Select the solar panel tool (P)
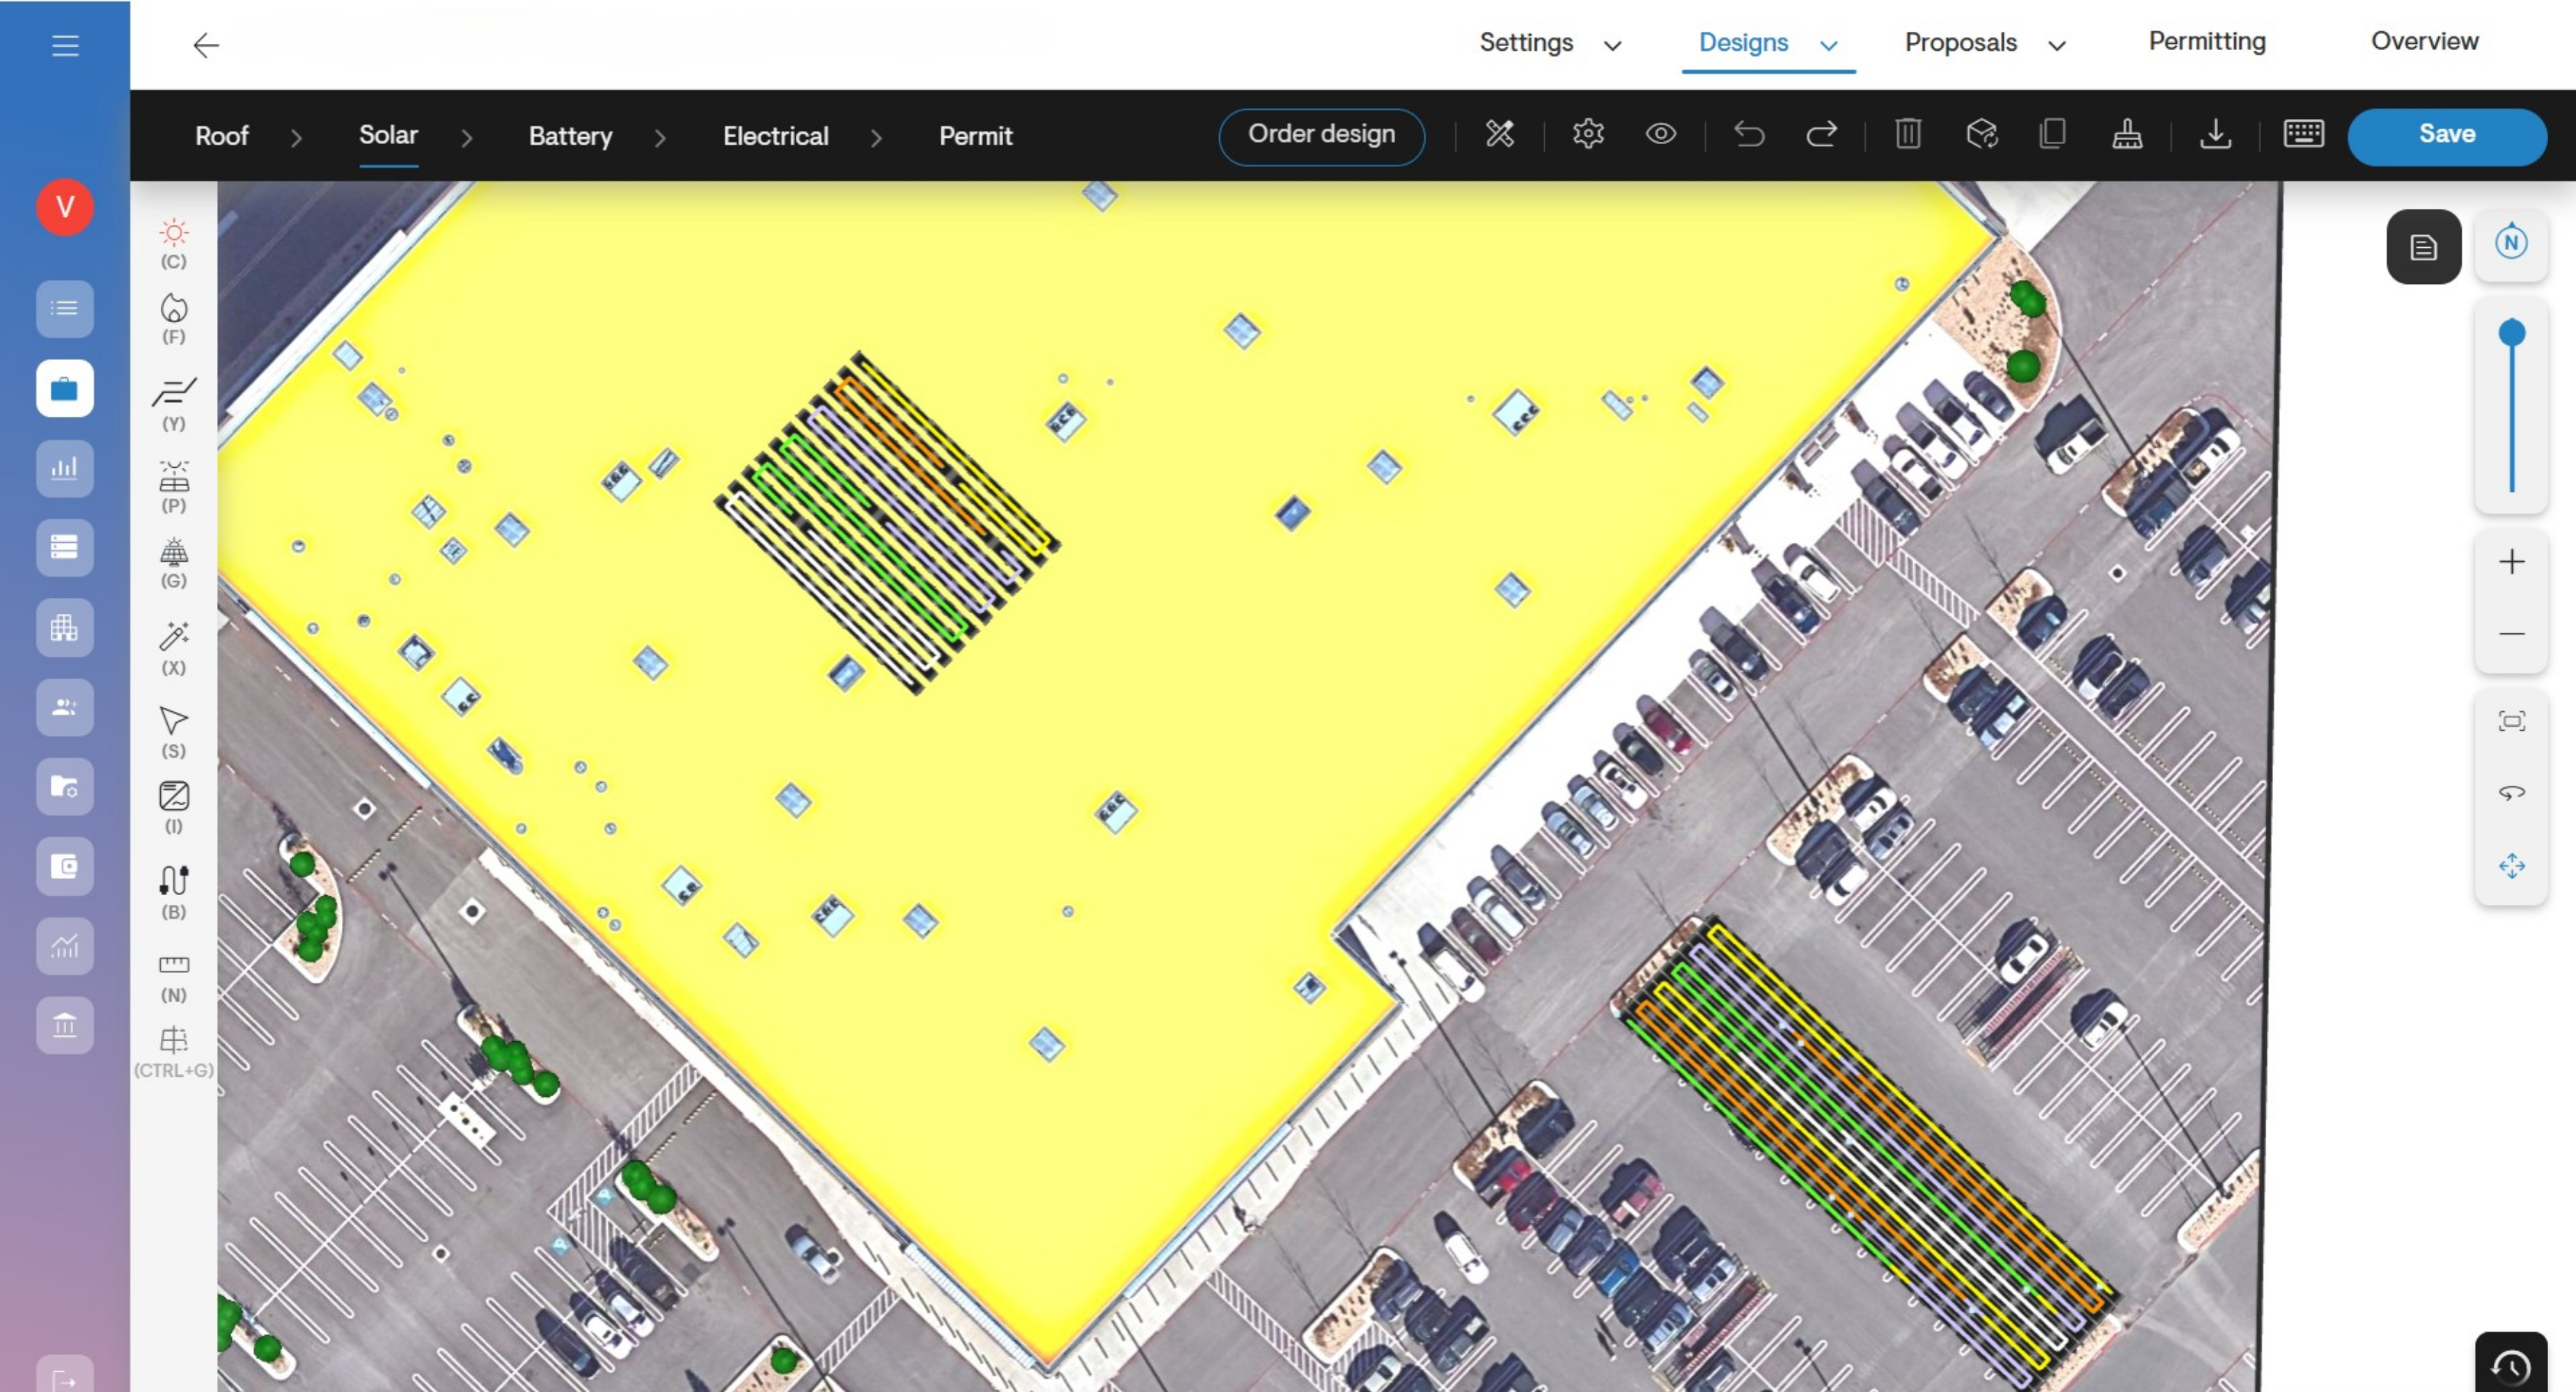The width and height of the screenshot is (2576, 1392). click(x=174, y=487)
